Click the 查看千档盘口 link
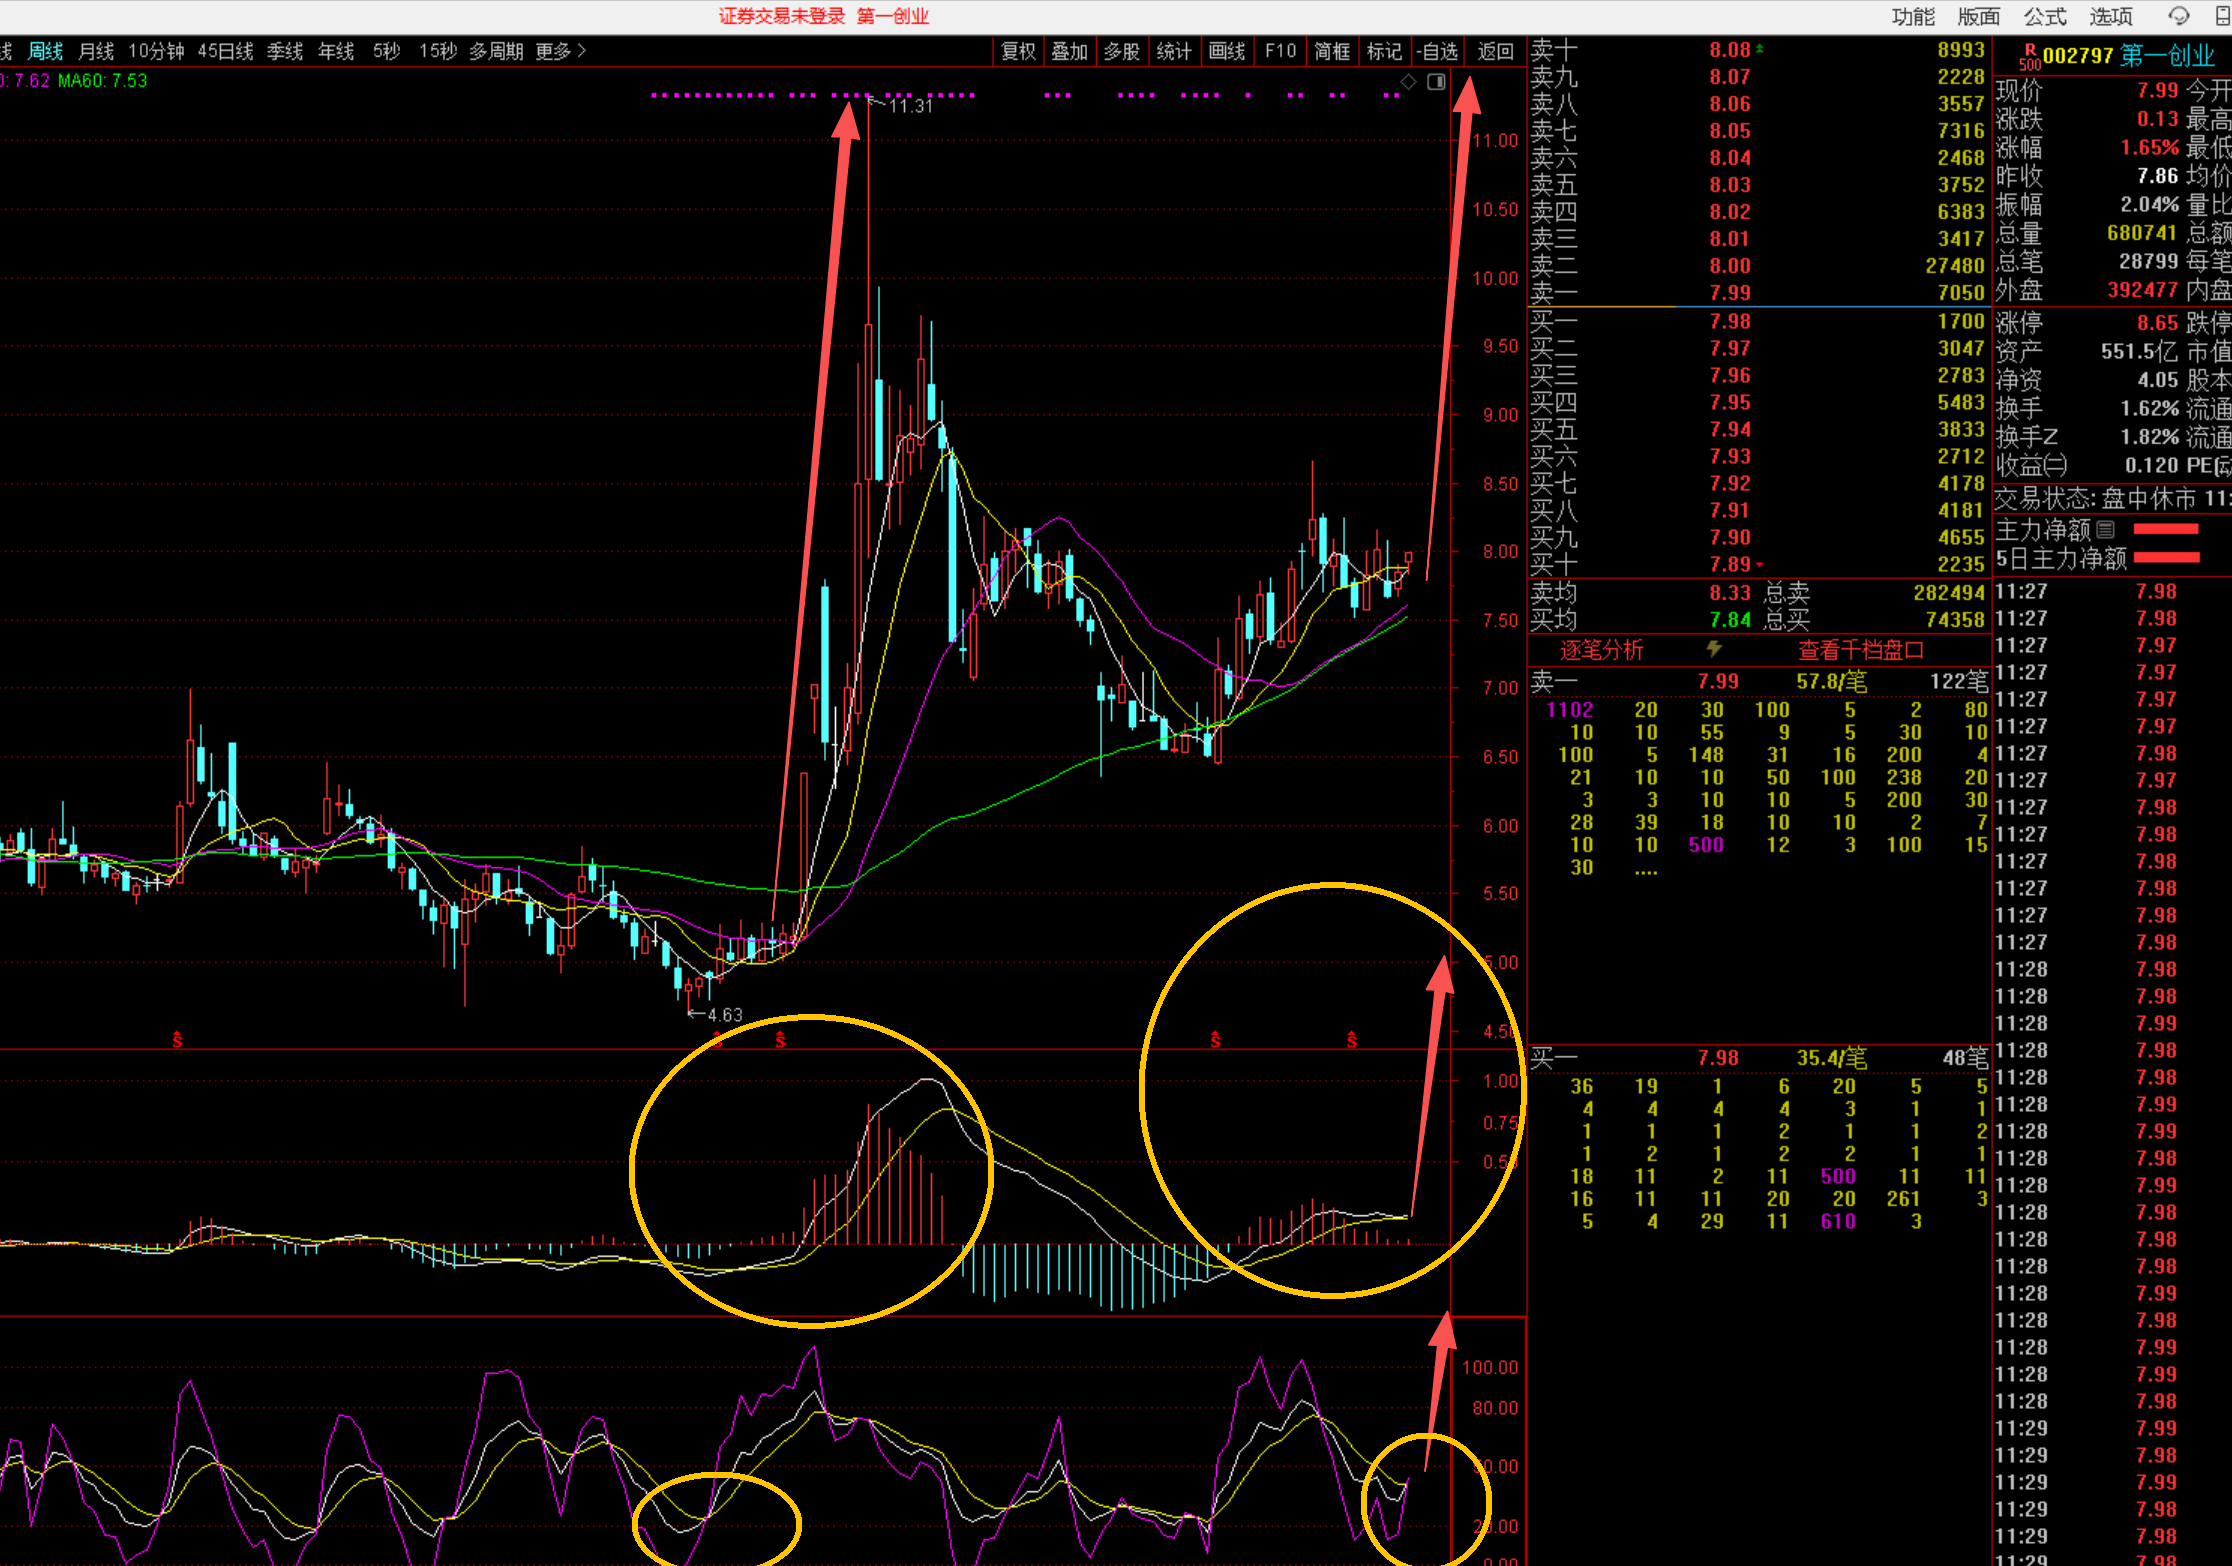Viewport: 2232px width, 1566px height. pos(1860,650)
